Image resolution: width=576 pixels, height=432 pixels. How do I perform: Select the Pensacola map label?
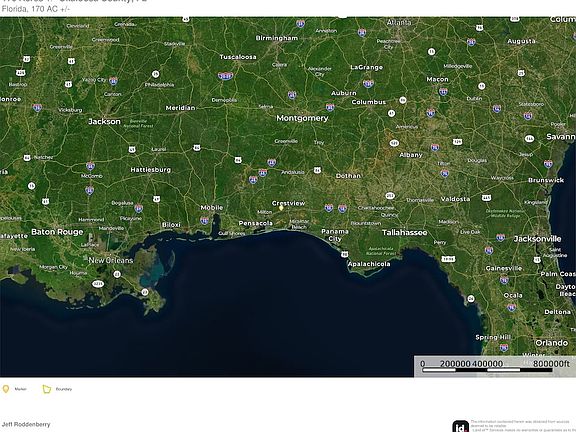(255, 223)
